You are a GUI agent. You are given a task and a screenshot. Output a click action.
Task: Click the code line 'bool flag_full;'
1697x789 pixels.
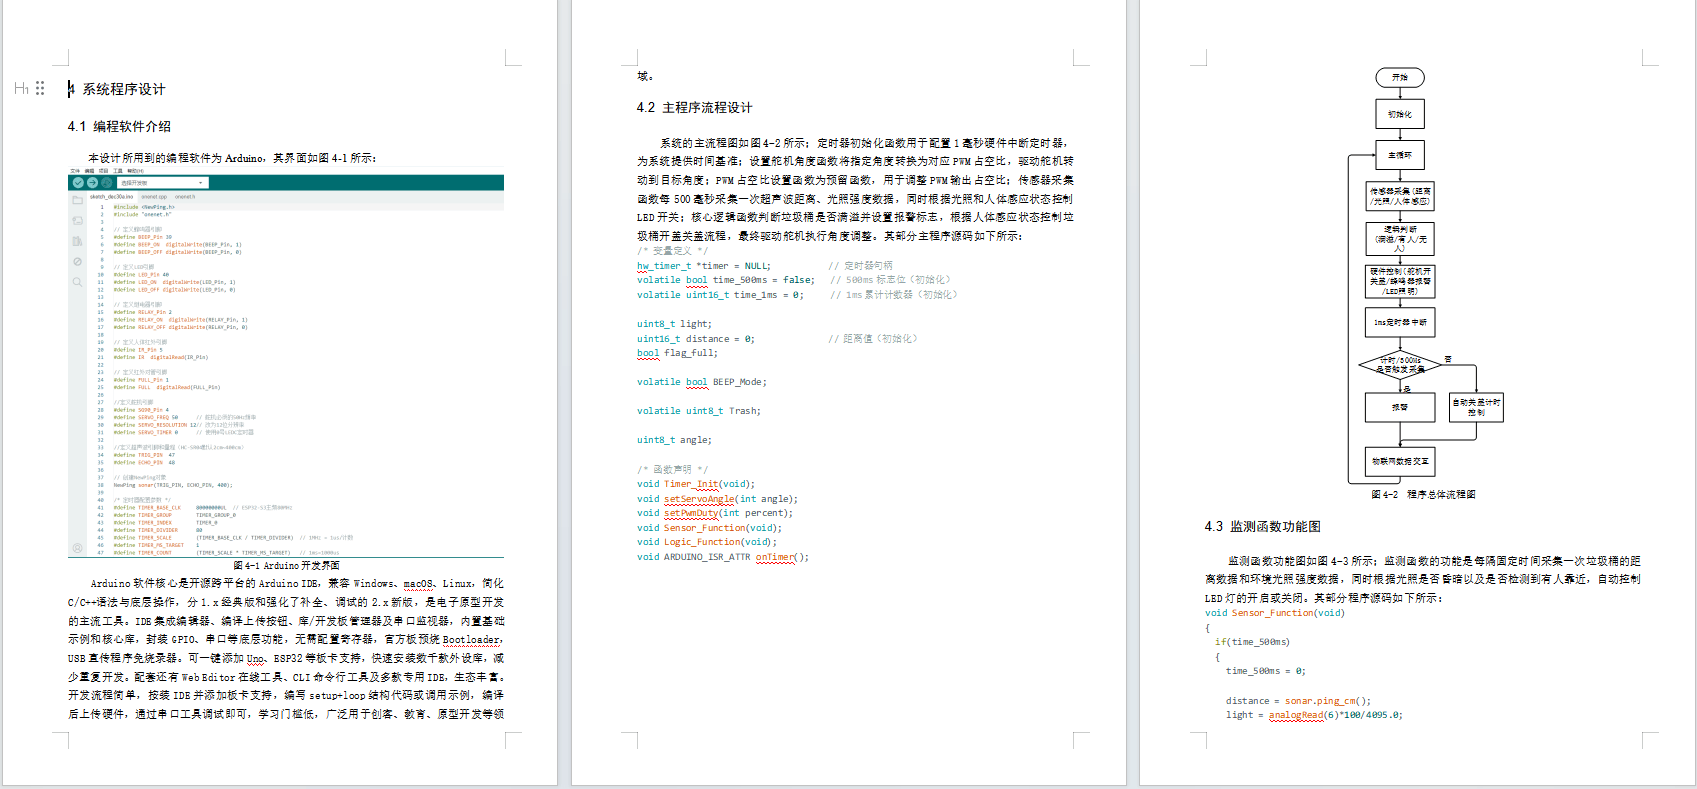coord(677,353)
